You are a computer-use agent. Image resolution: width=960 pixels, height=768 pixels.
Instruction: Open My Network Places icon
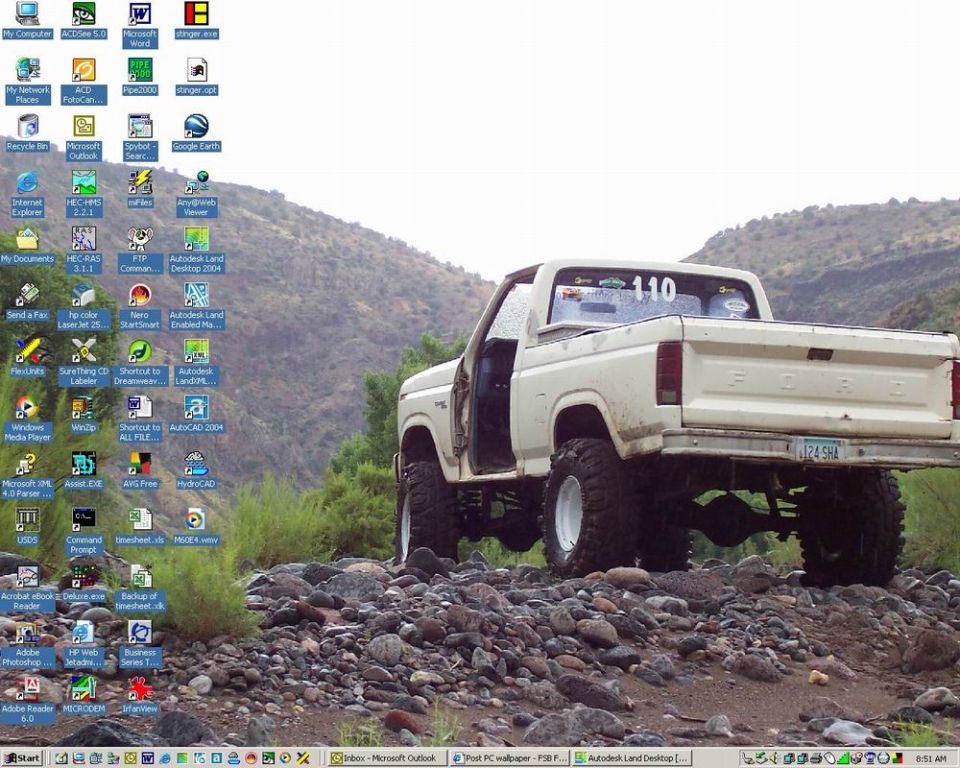[28, 81]
